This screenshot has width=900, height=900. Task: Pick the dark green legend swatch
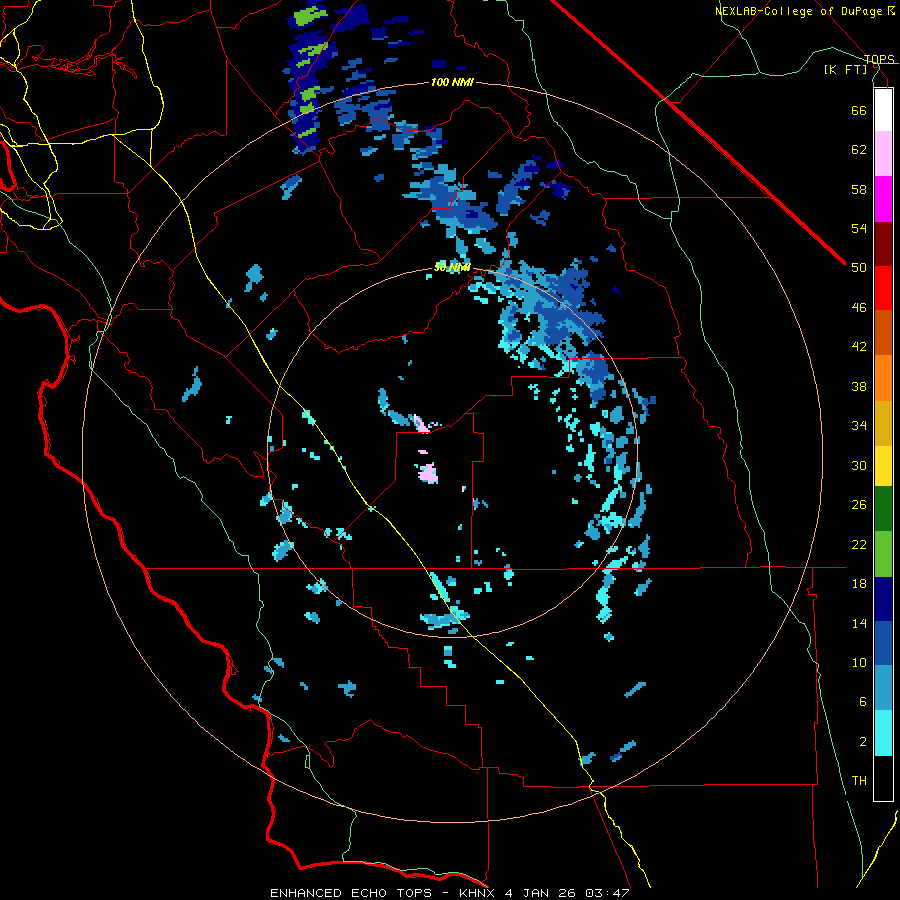[x=883, y=509]
